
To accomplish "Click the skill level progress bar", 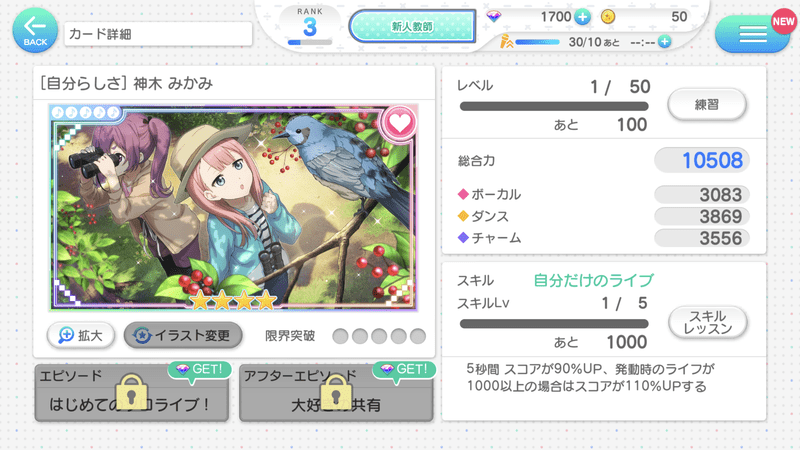I will pyautogui.click(x=554, y=324).
